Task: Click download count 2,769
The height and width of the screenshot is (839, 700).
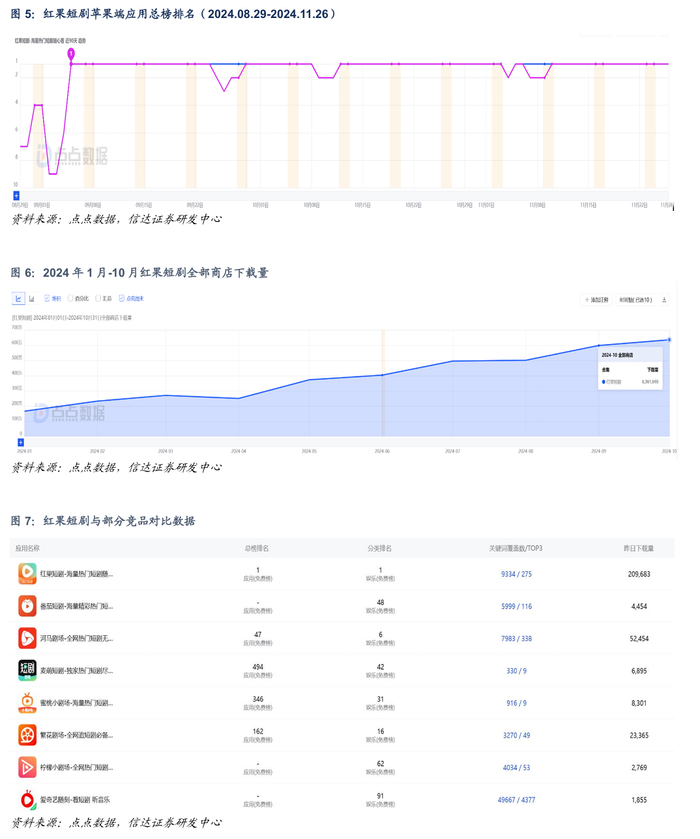Action: pos(639,767)
